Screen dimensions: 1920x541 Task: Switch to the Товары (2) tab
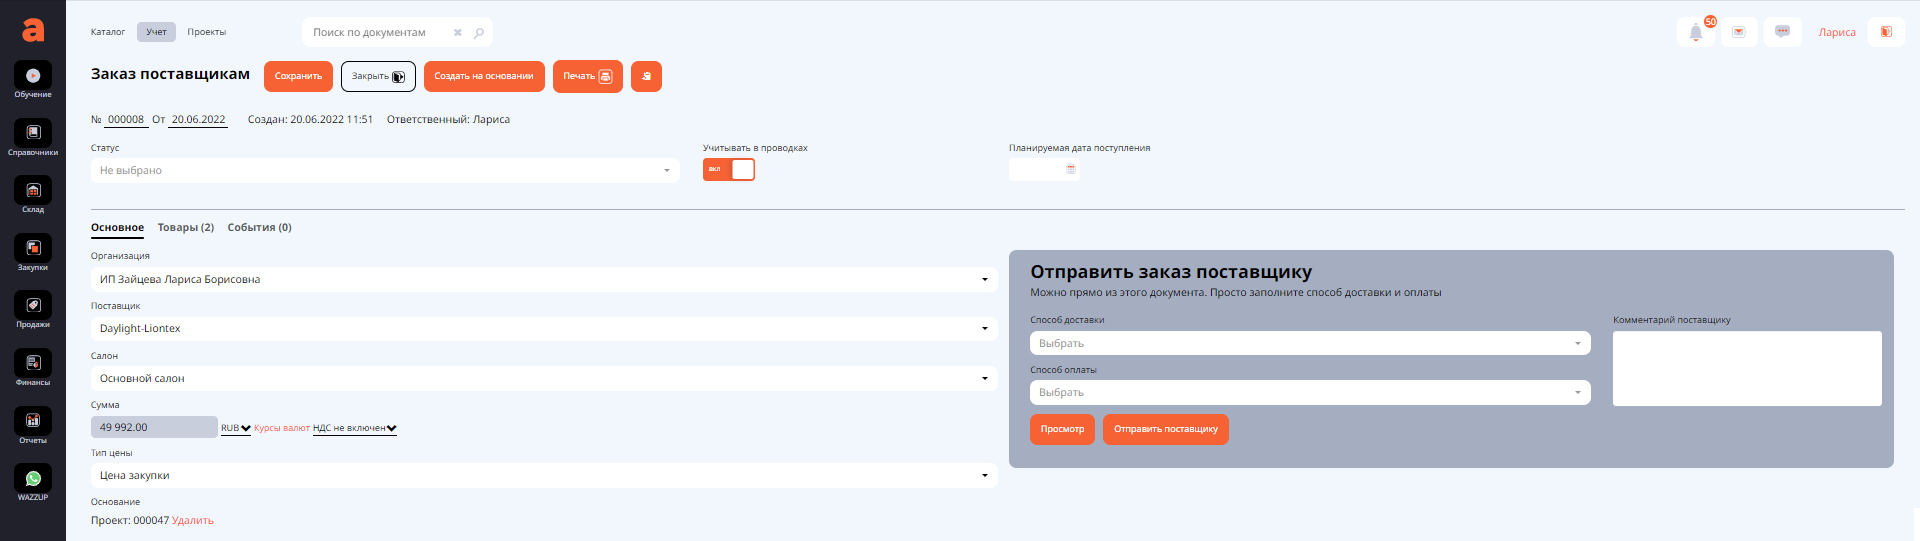tap(186, 228)
